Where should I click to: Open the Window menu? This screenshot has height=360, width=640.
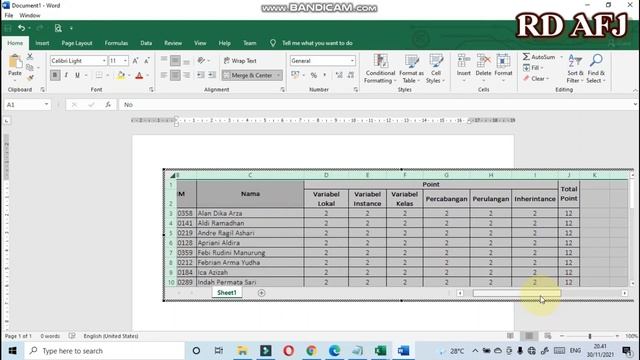(x=30, y=16)
